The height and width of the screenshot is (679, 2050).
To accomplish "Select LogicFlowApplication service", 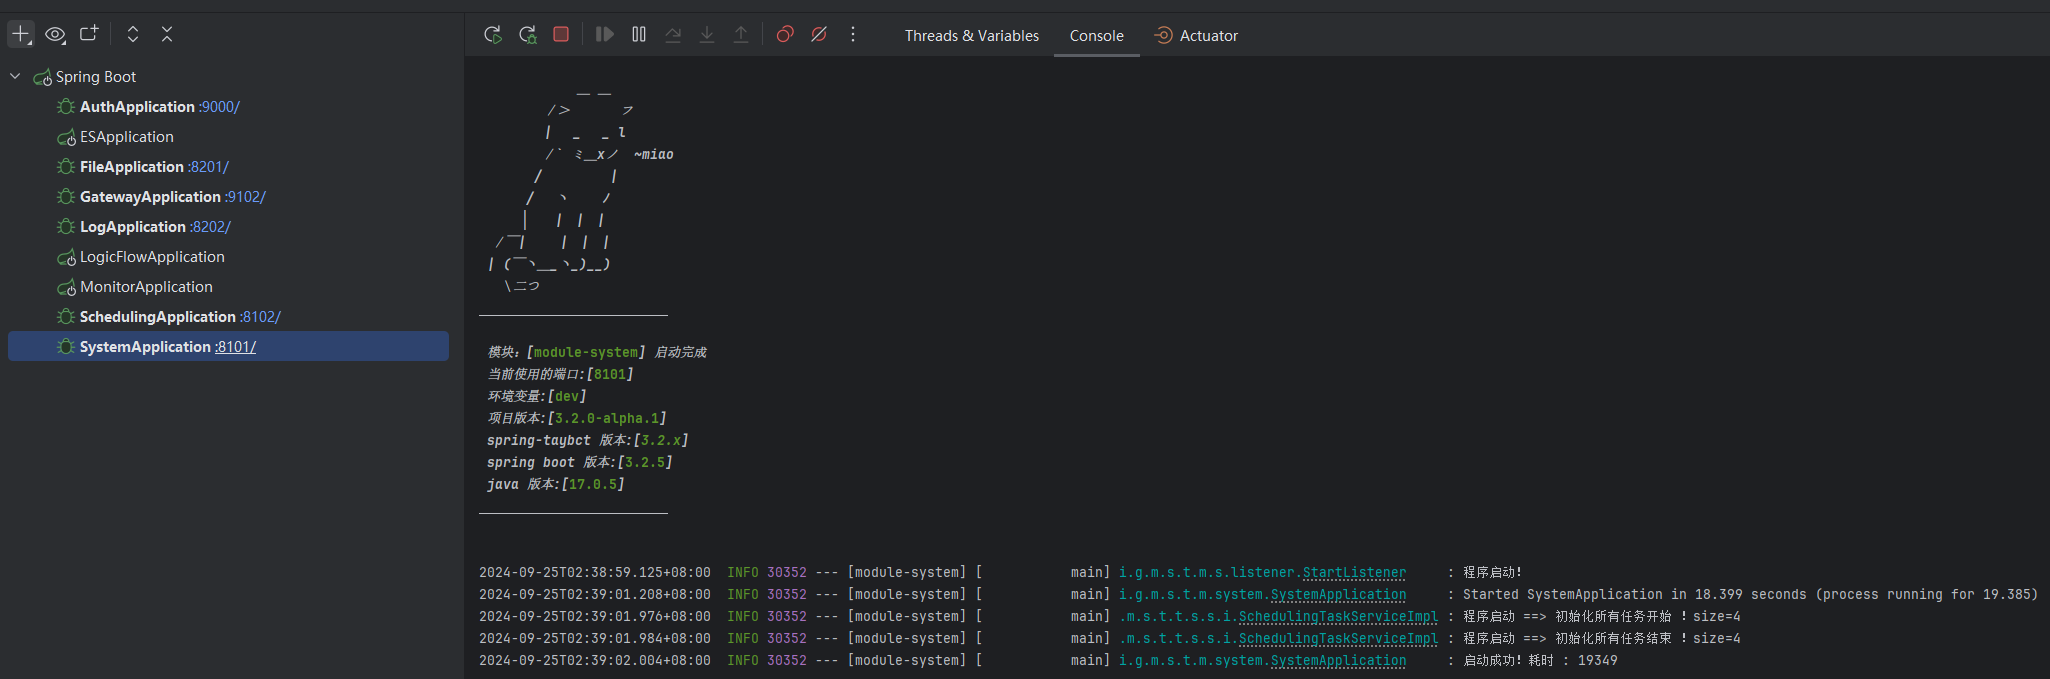I will [152, 257].
